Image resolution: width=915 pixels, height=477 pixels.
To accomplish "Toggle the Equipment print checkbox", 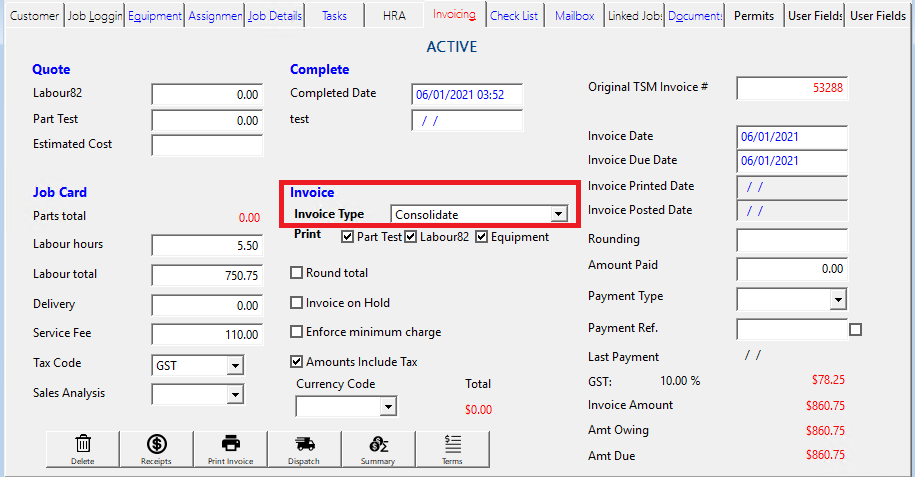I will point(482,237).
